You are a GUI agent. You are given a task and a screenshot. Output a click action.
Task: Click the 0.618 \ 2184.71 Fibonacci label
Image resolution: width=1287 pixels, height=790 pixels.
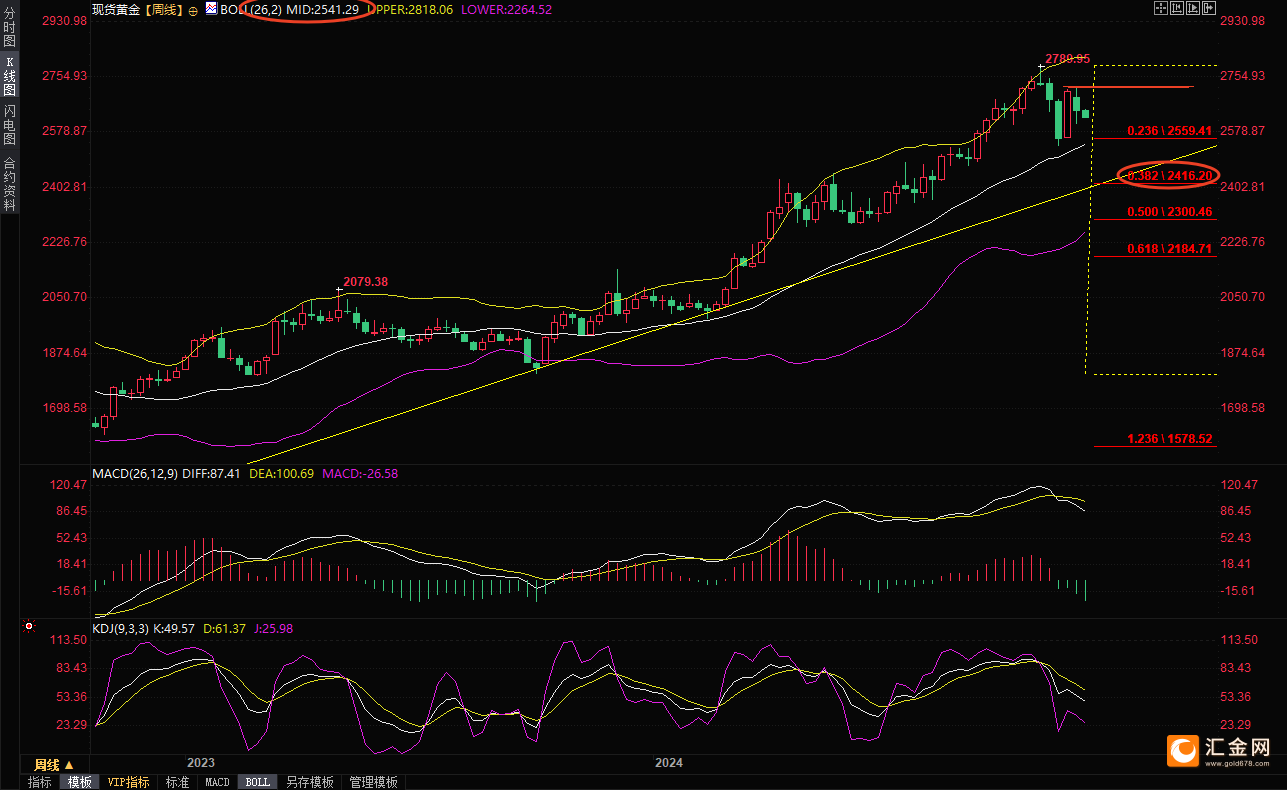pos(1169,248)
